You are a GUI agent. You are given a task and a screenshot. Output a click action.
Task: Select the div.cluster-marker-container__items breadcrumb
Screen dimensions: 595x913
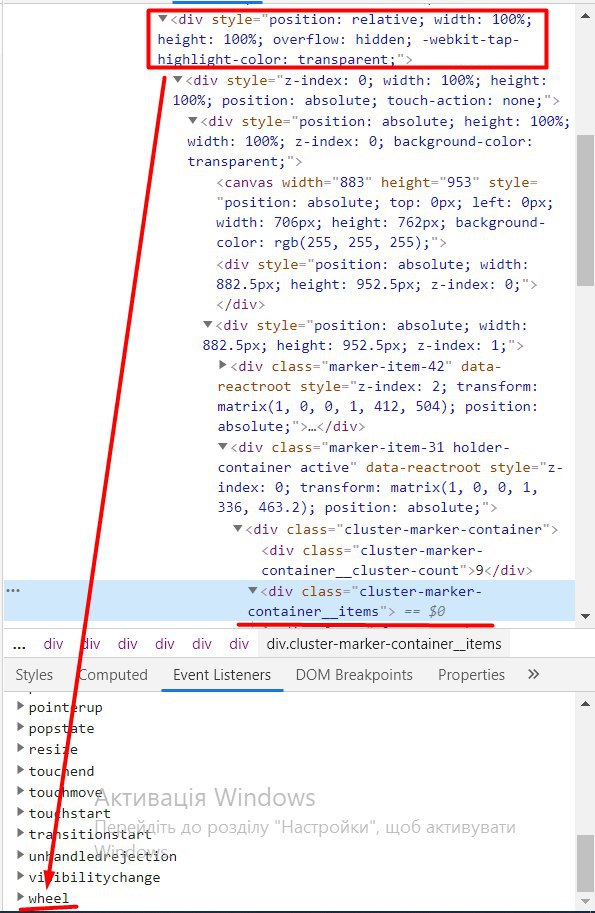tap(384, 644)
